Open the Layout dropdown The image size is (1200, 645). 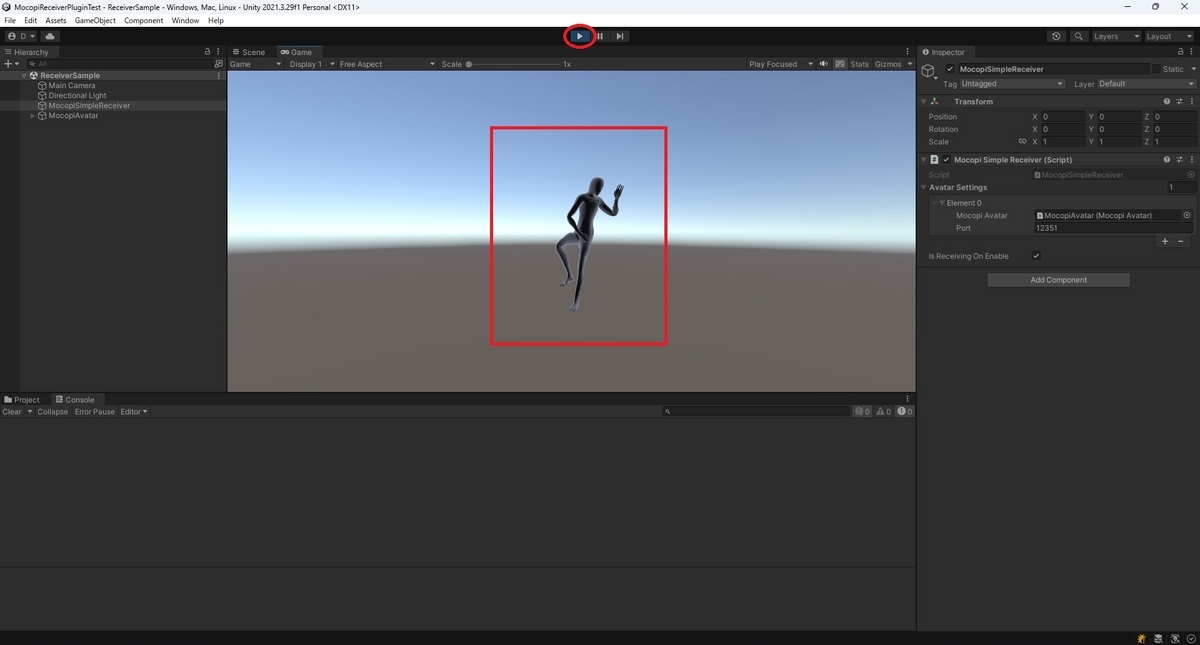[x=1167, y=36]
